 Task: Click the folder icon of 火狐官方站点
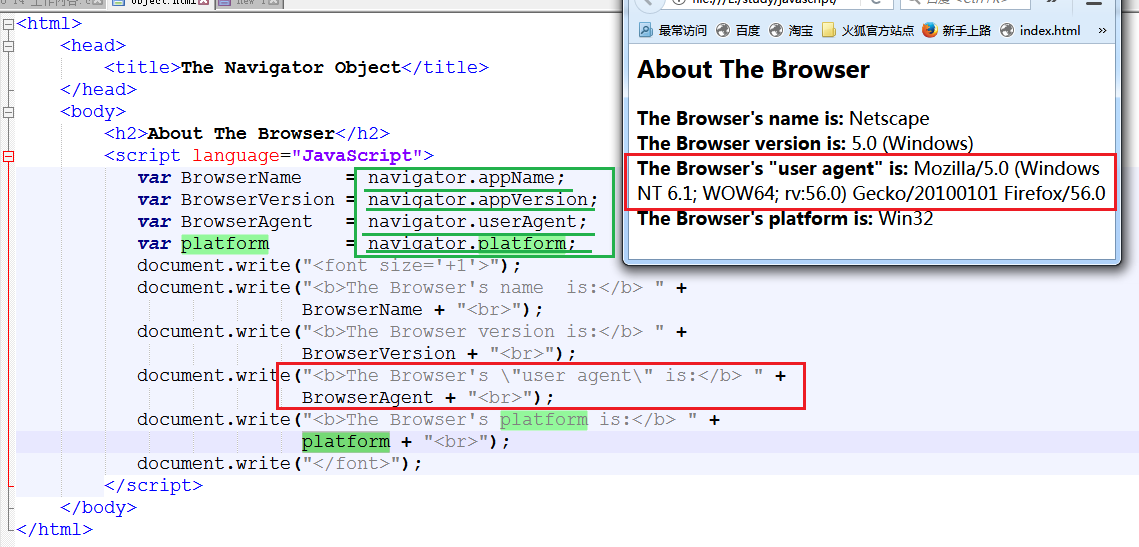pyautogui.click(x=829, y=31)
